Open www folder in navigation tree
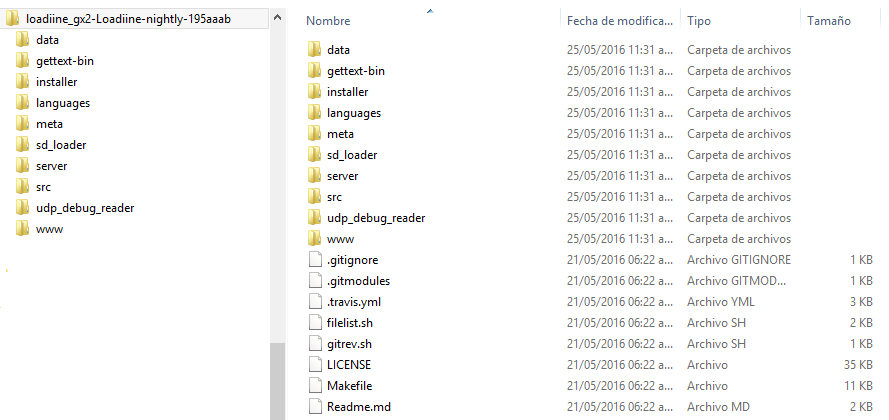 point(49,229)
